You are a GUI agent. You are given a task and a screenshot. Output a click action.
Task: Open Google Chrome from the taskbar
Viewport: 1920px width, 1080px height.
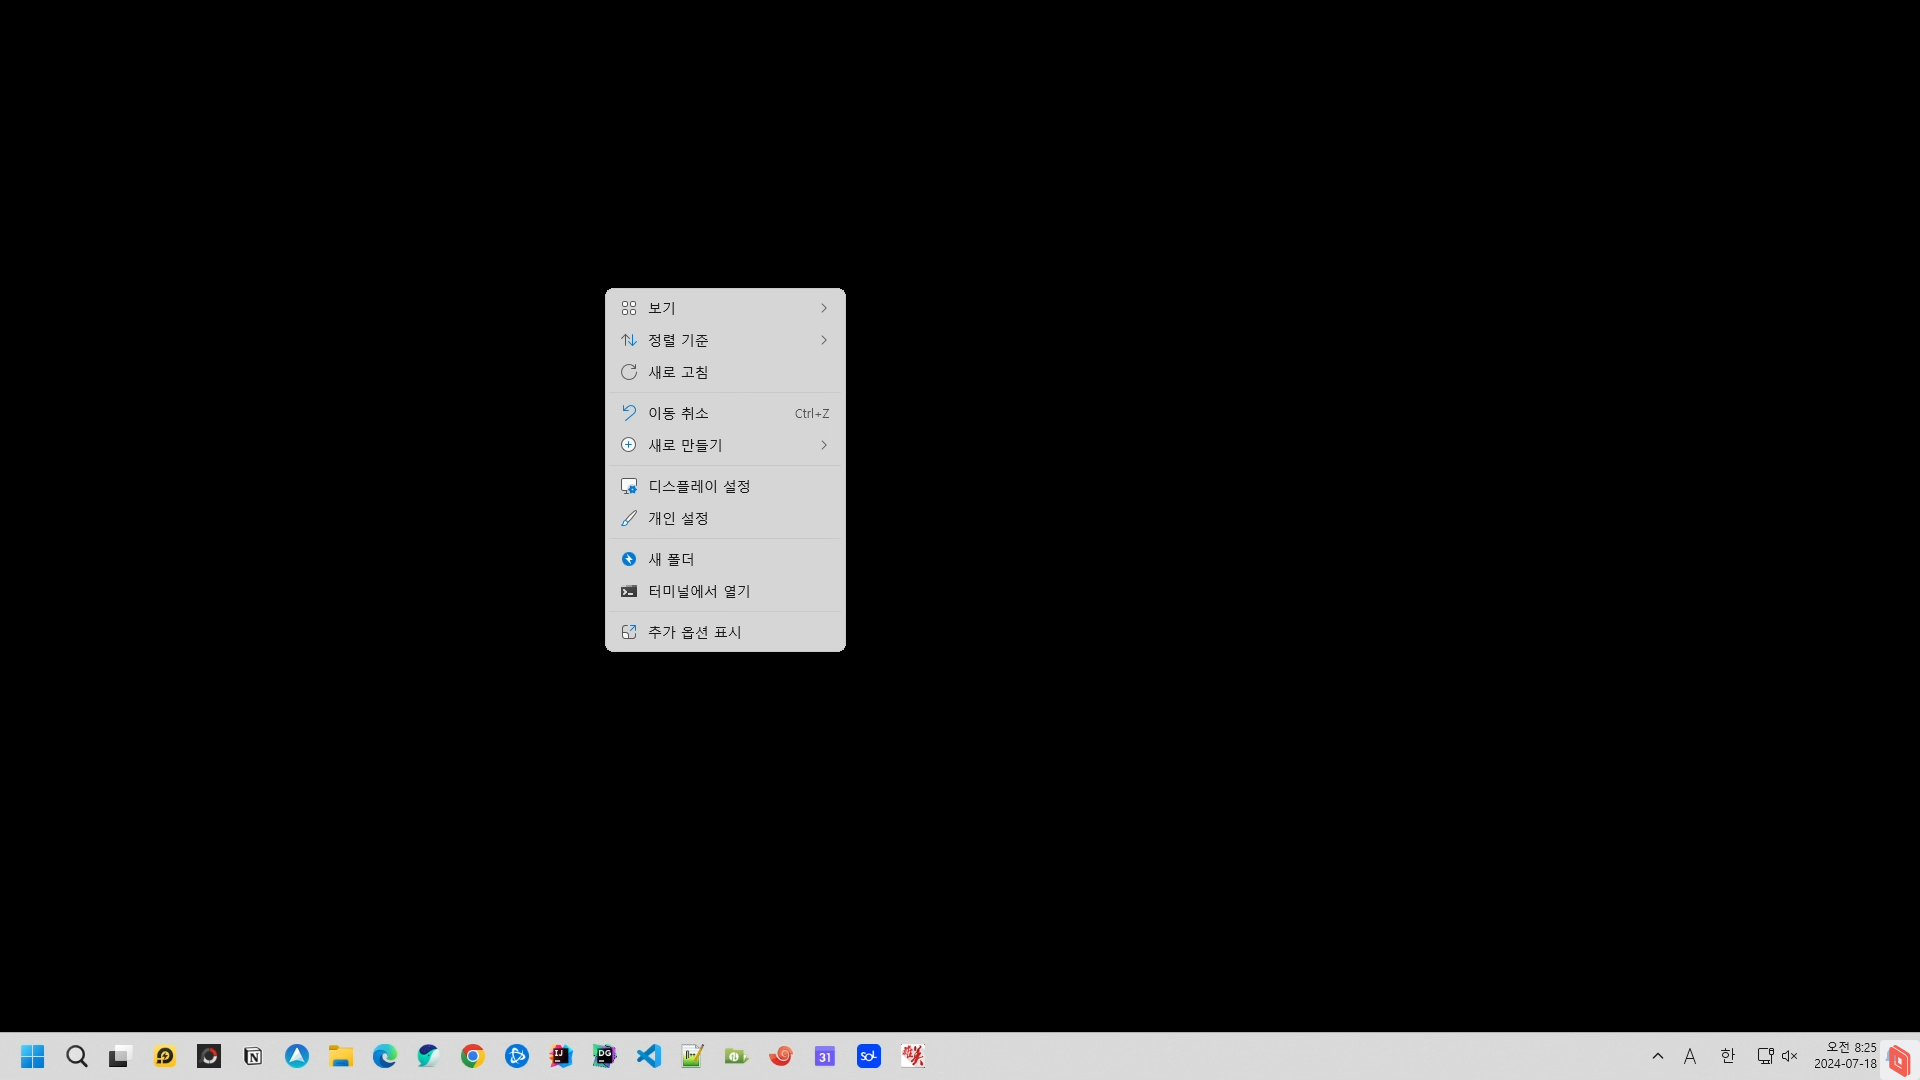coord(473,1056)
